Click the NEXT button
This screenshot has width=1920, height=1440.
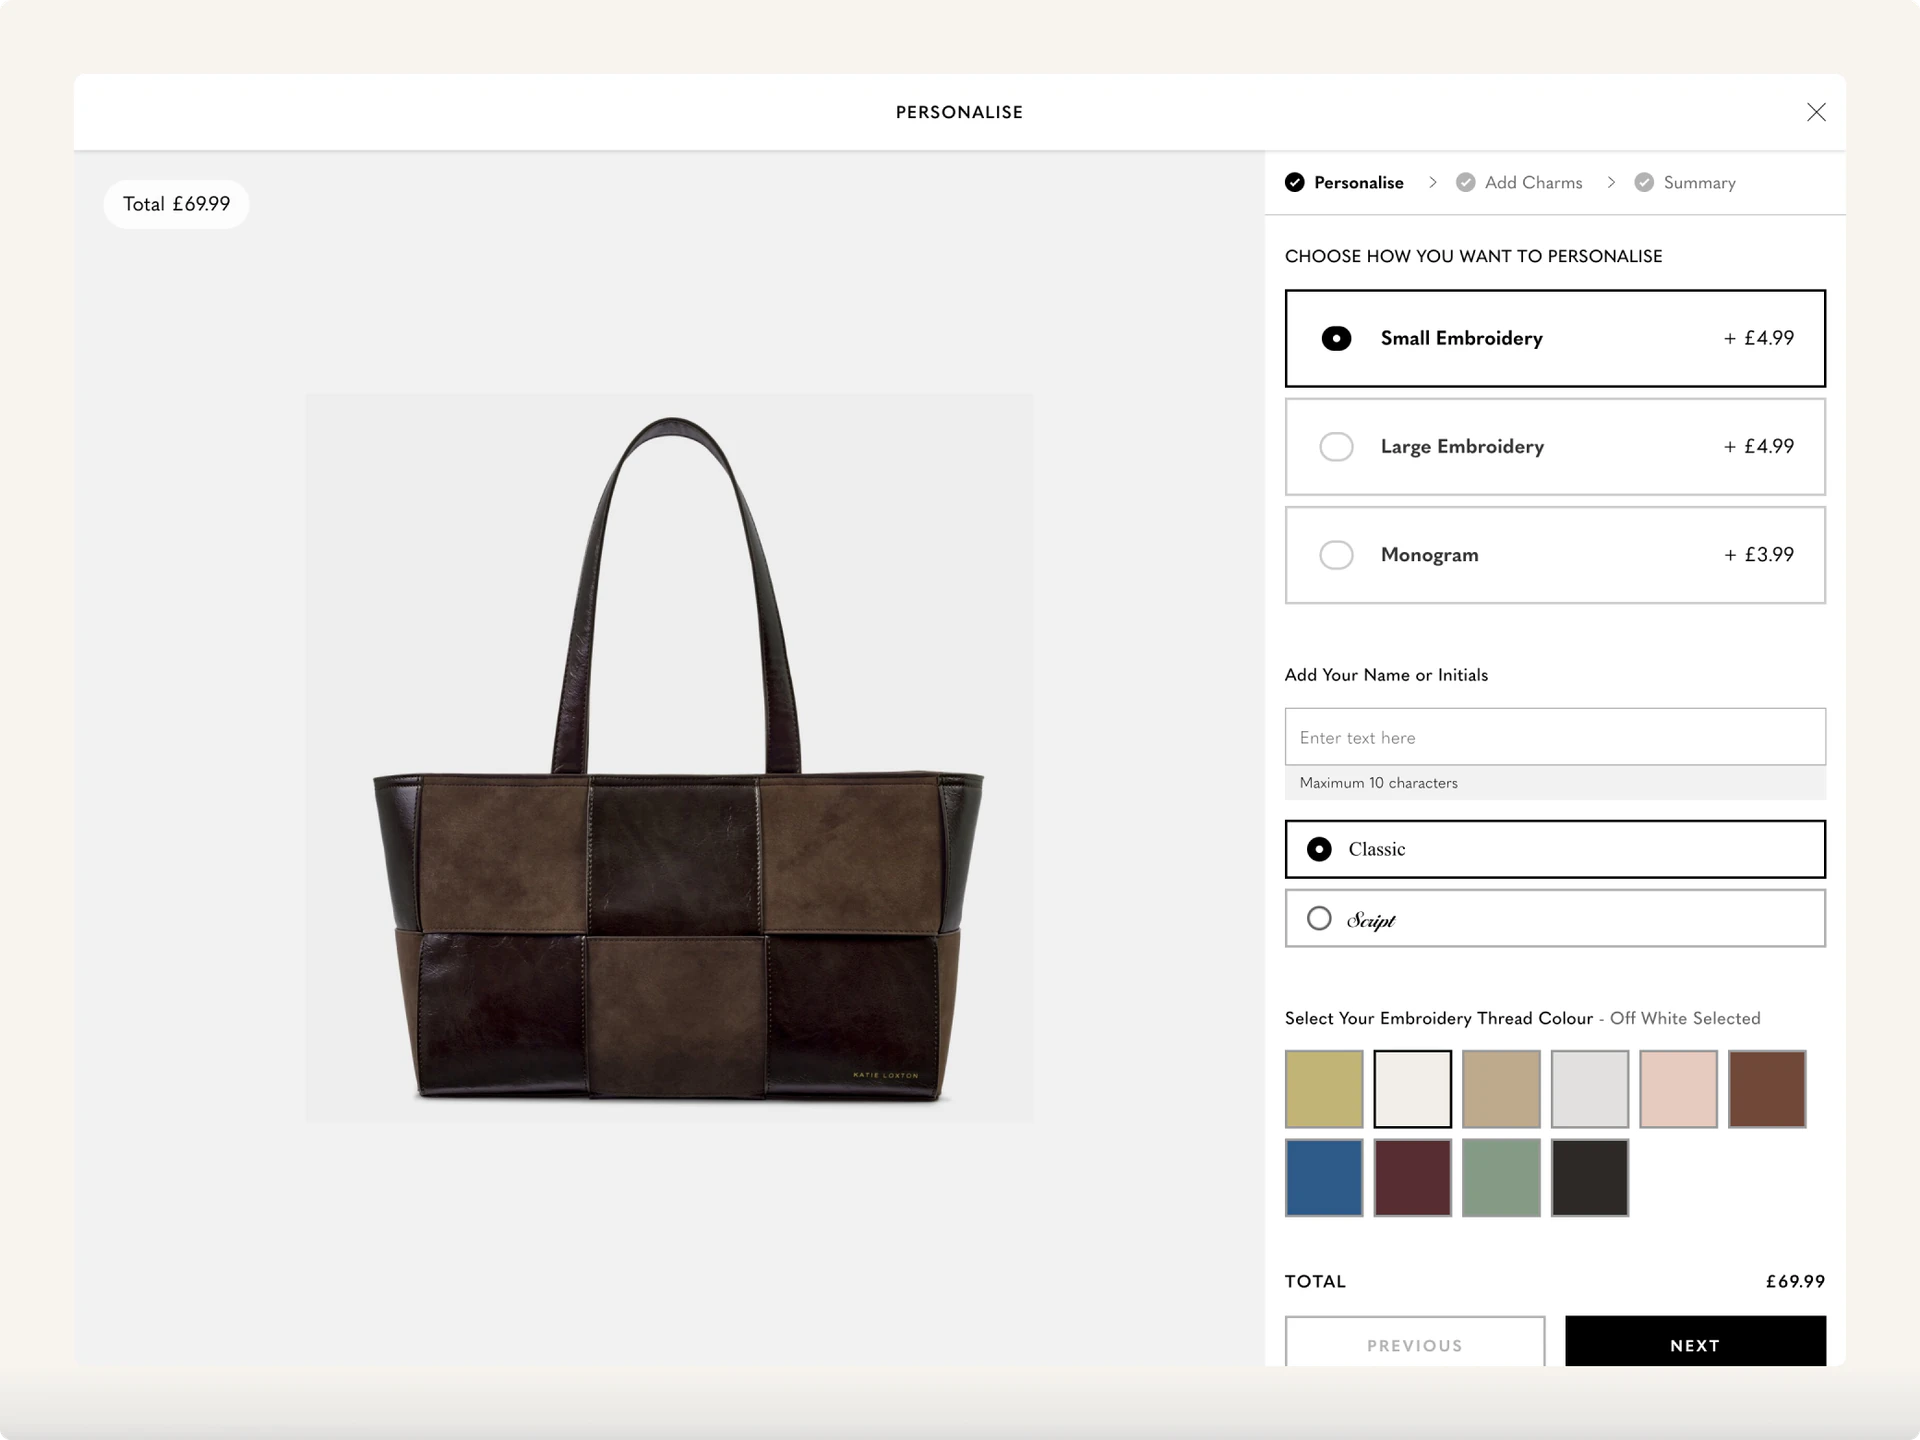point(1695,1342)
